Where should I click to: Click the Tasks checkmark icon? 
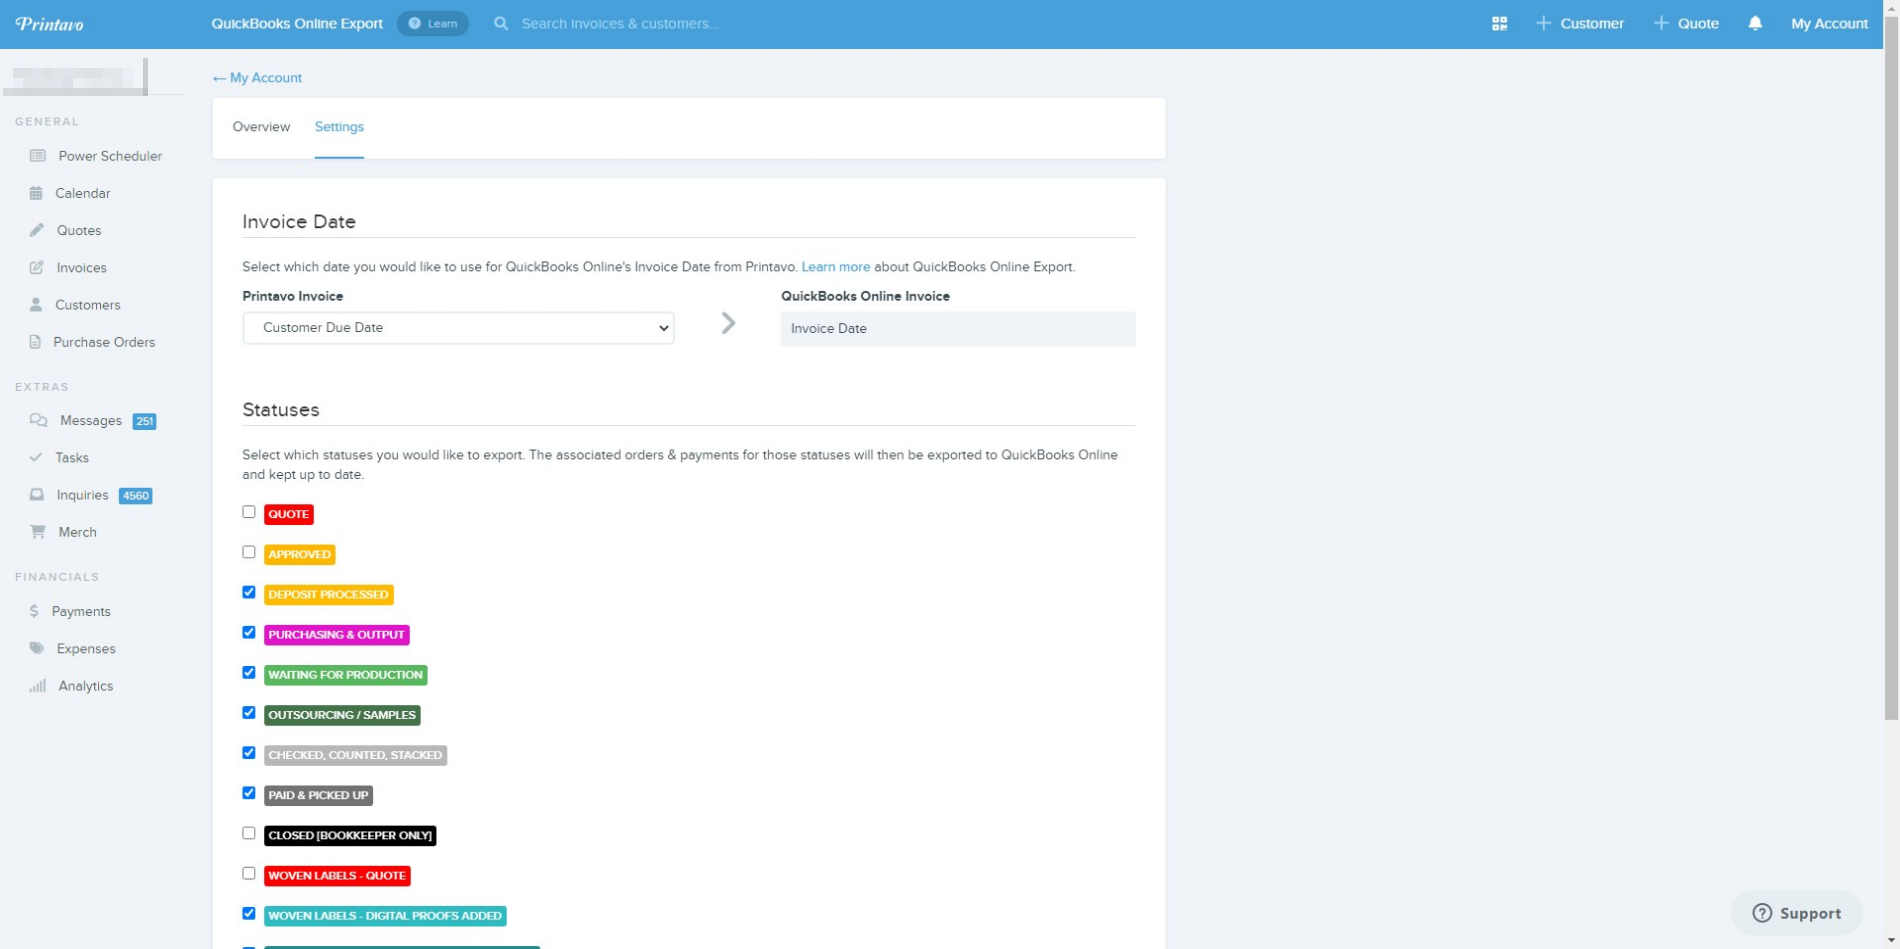(x=36, y=457)
